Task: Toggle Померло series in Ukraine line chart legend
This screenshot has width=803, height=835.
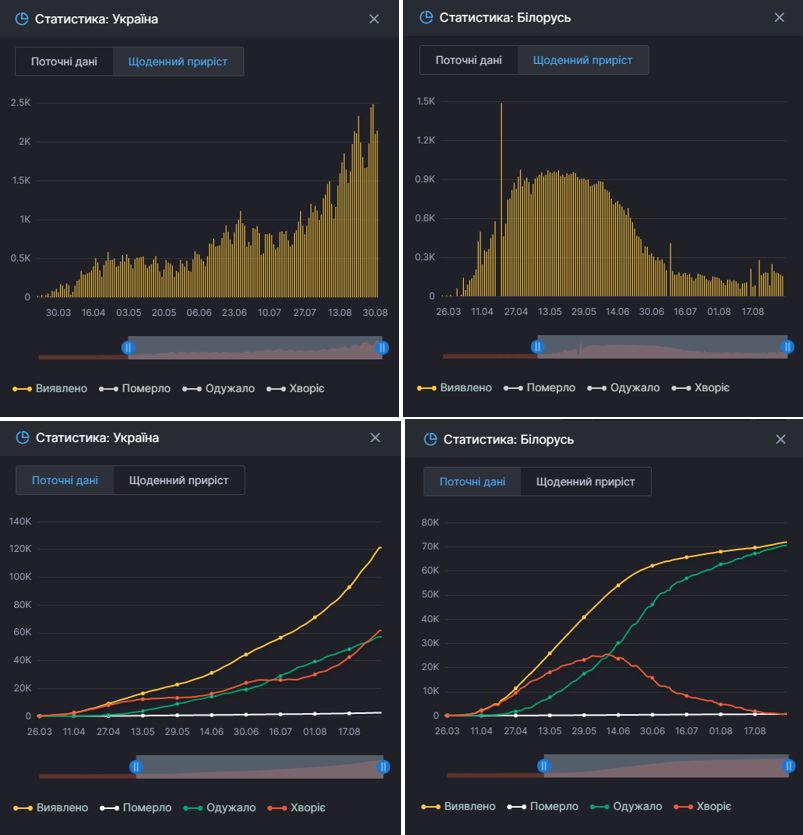Action: pyautogui.click(x=134, y=807)
